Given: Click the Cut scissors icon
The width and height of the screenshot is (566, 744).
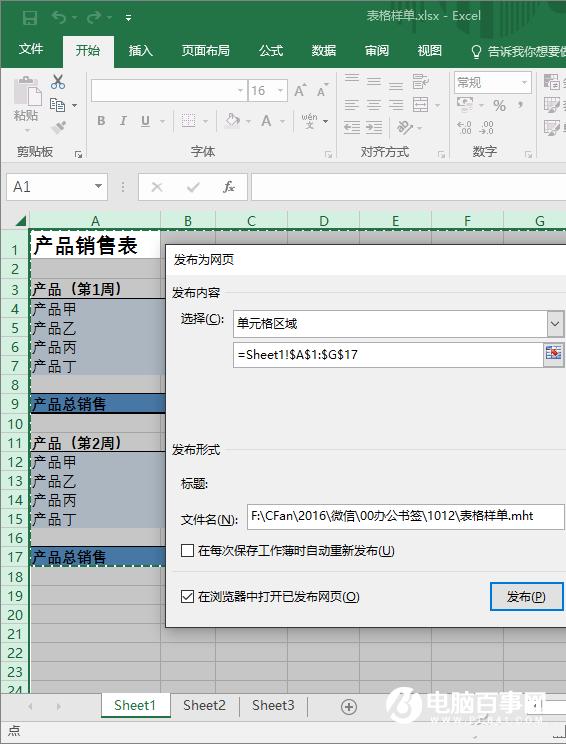Looking at the screenshot, I should [58, 82].
